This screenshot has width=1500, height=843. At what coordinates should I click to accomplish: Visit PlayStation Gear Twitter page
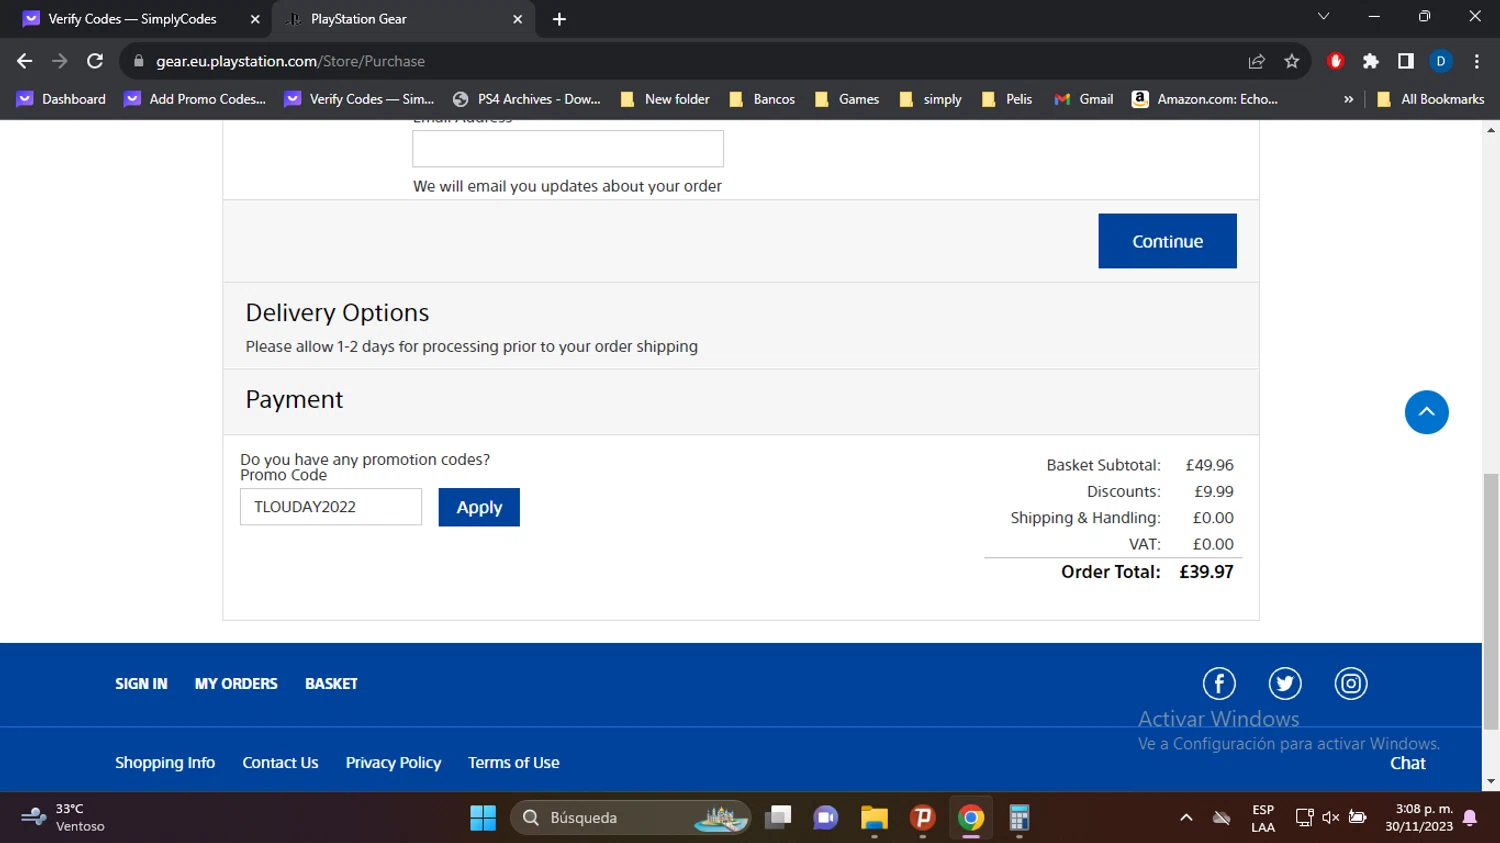point(1285,684)
